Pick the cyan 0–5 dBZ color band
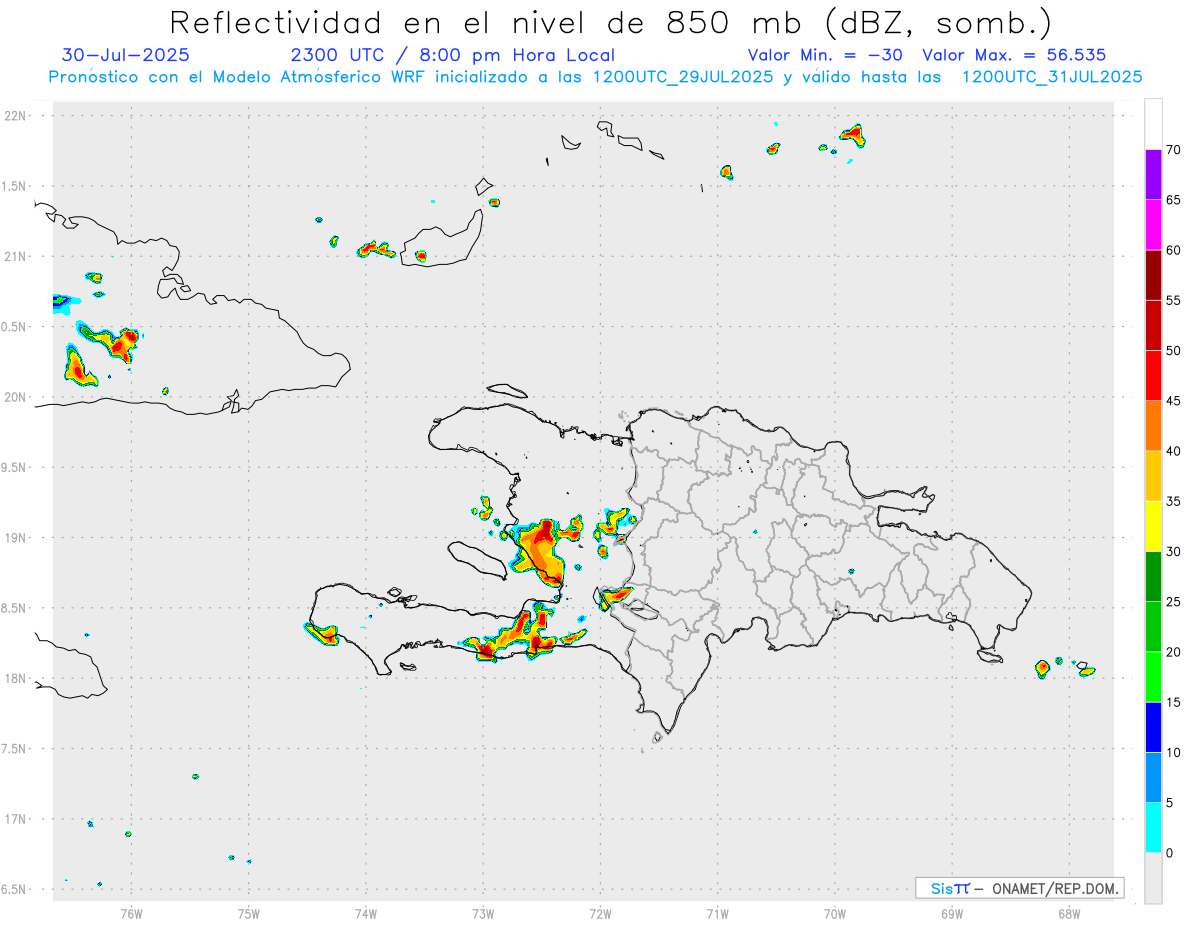The width and height of the screenshot is (1200, 927). [x=1153, y=828]
